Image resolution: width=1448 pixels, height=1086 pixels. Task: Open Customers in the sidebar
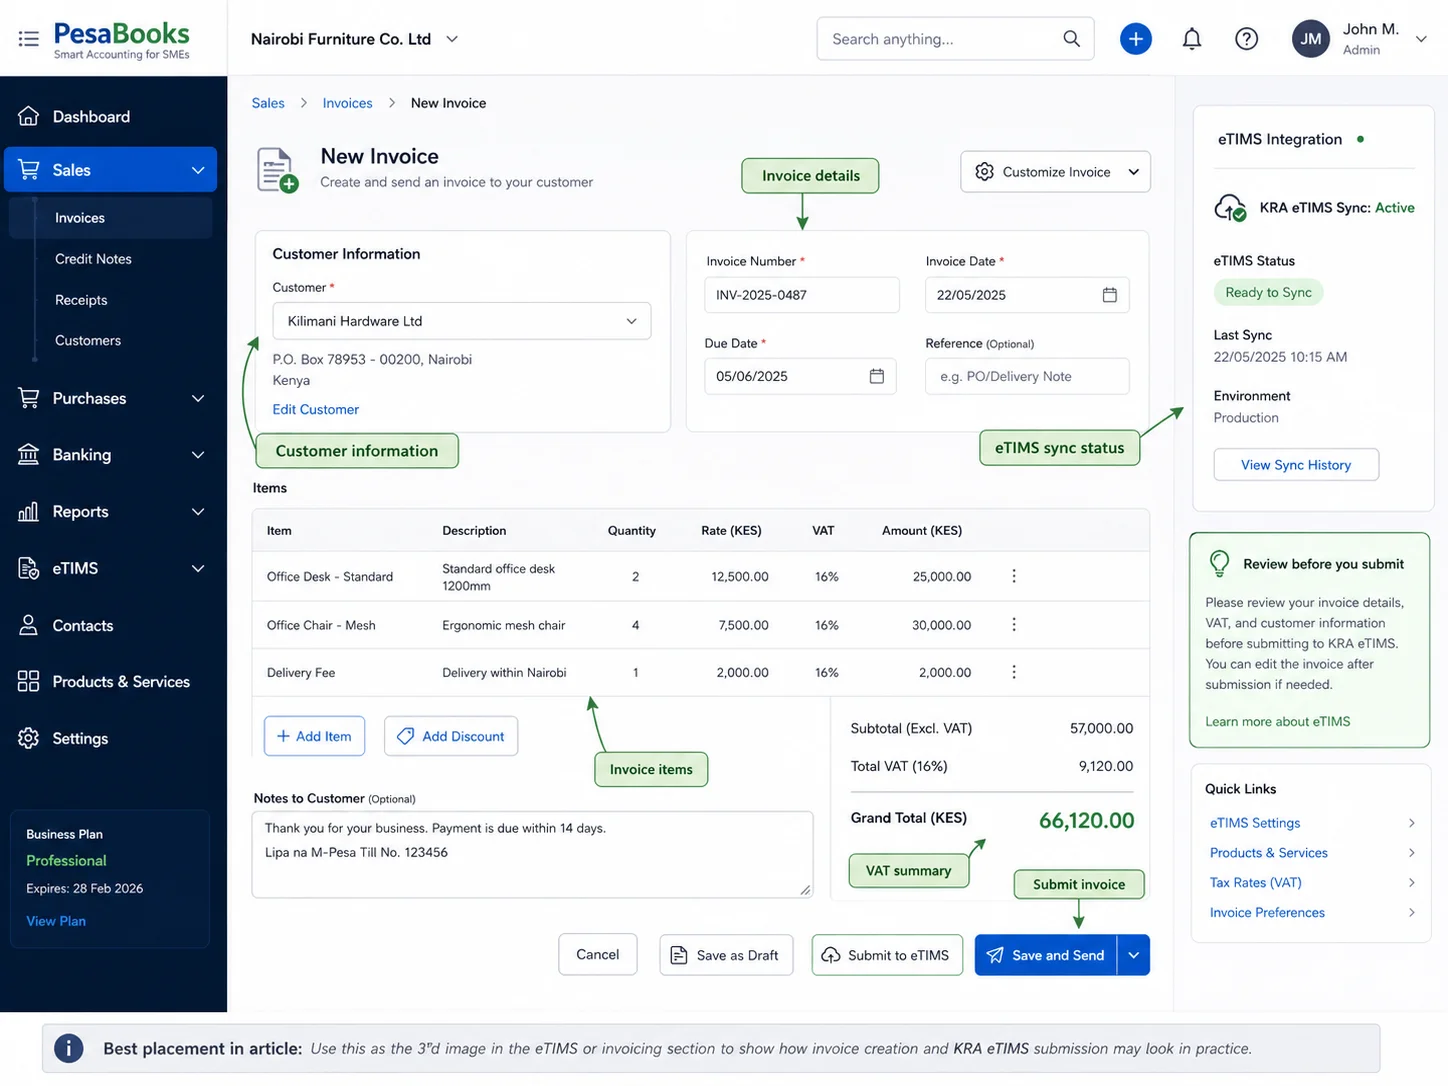pos(88,340)
